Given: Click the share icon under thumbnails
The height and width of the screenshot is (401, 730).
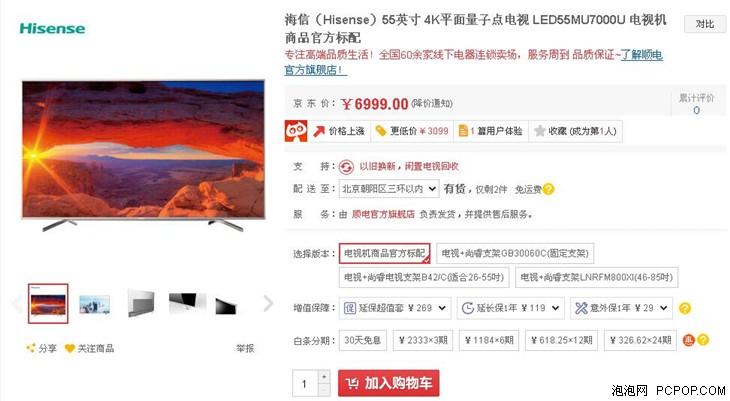Looking at the screenshot, I should pyautogui.click(x=31, y=348).
